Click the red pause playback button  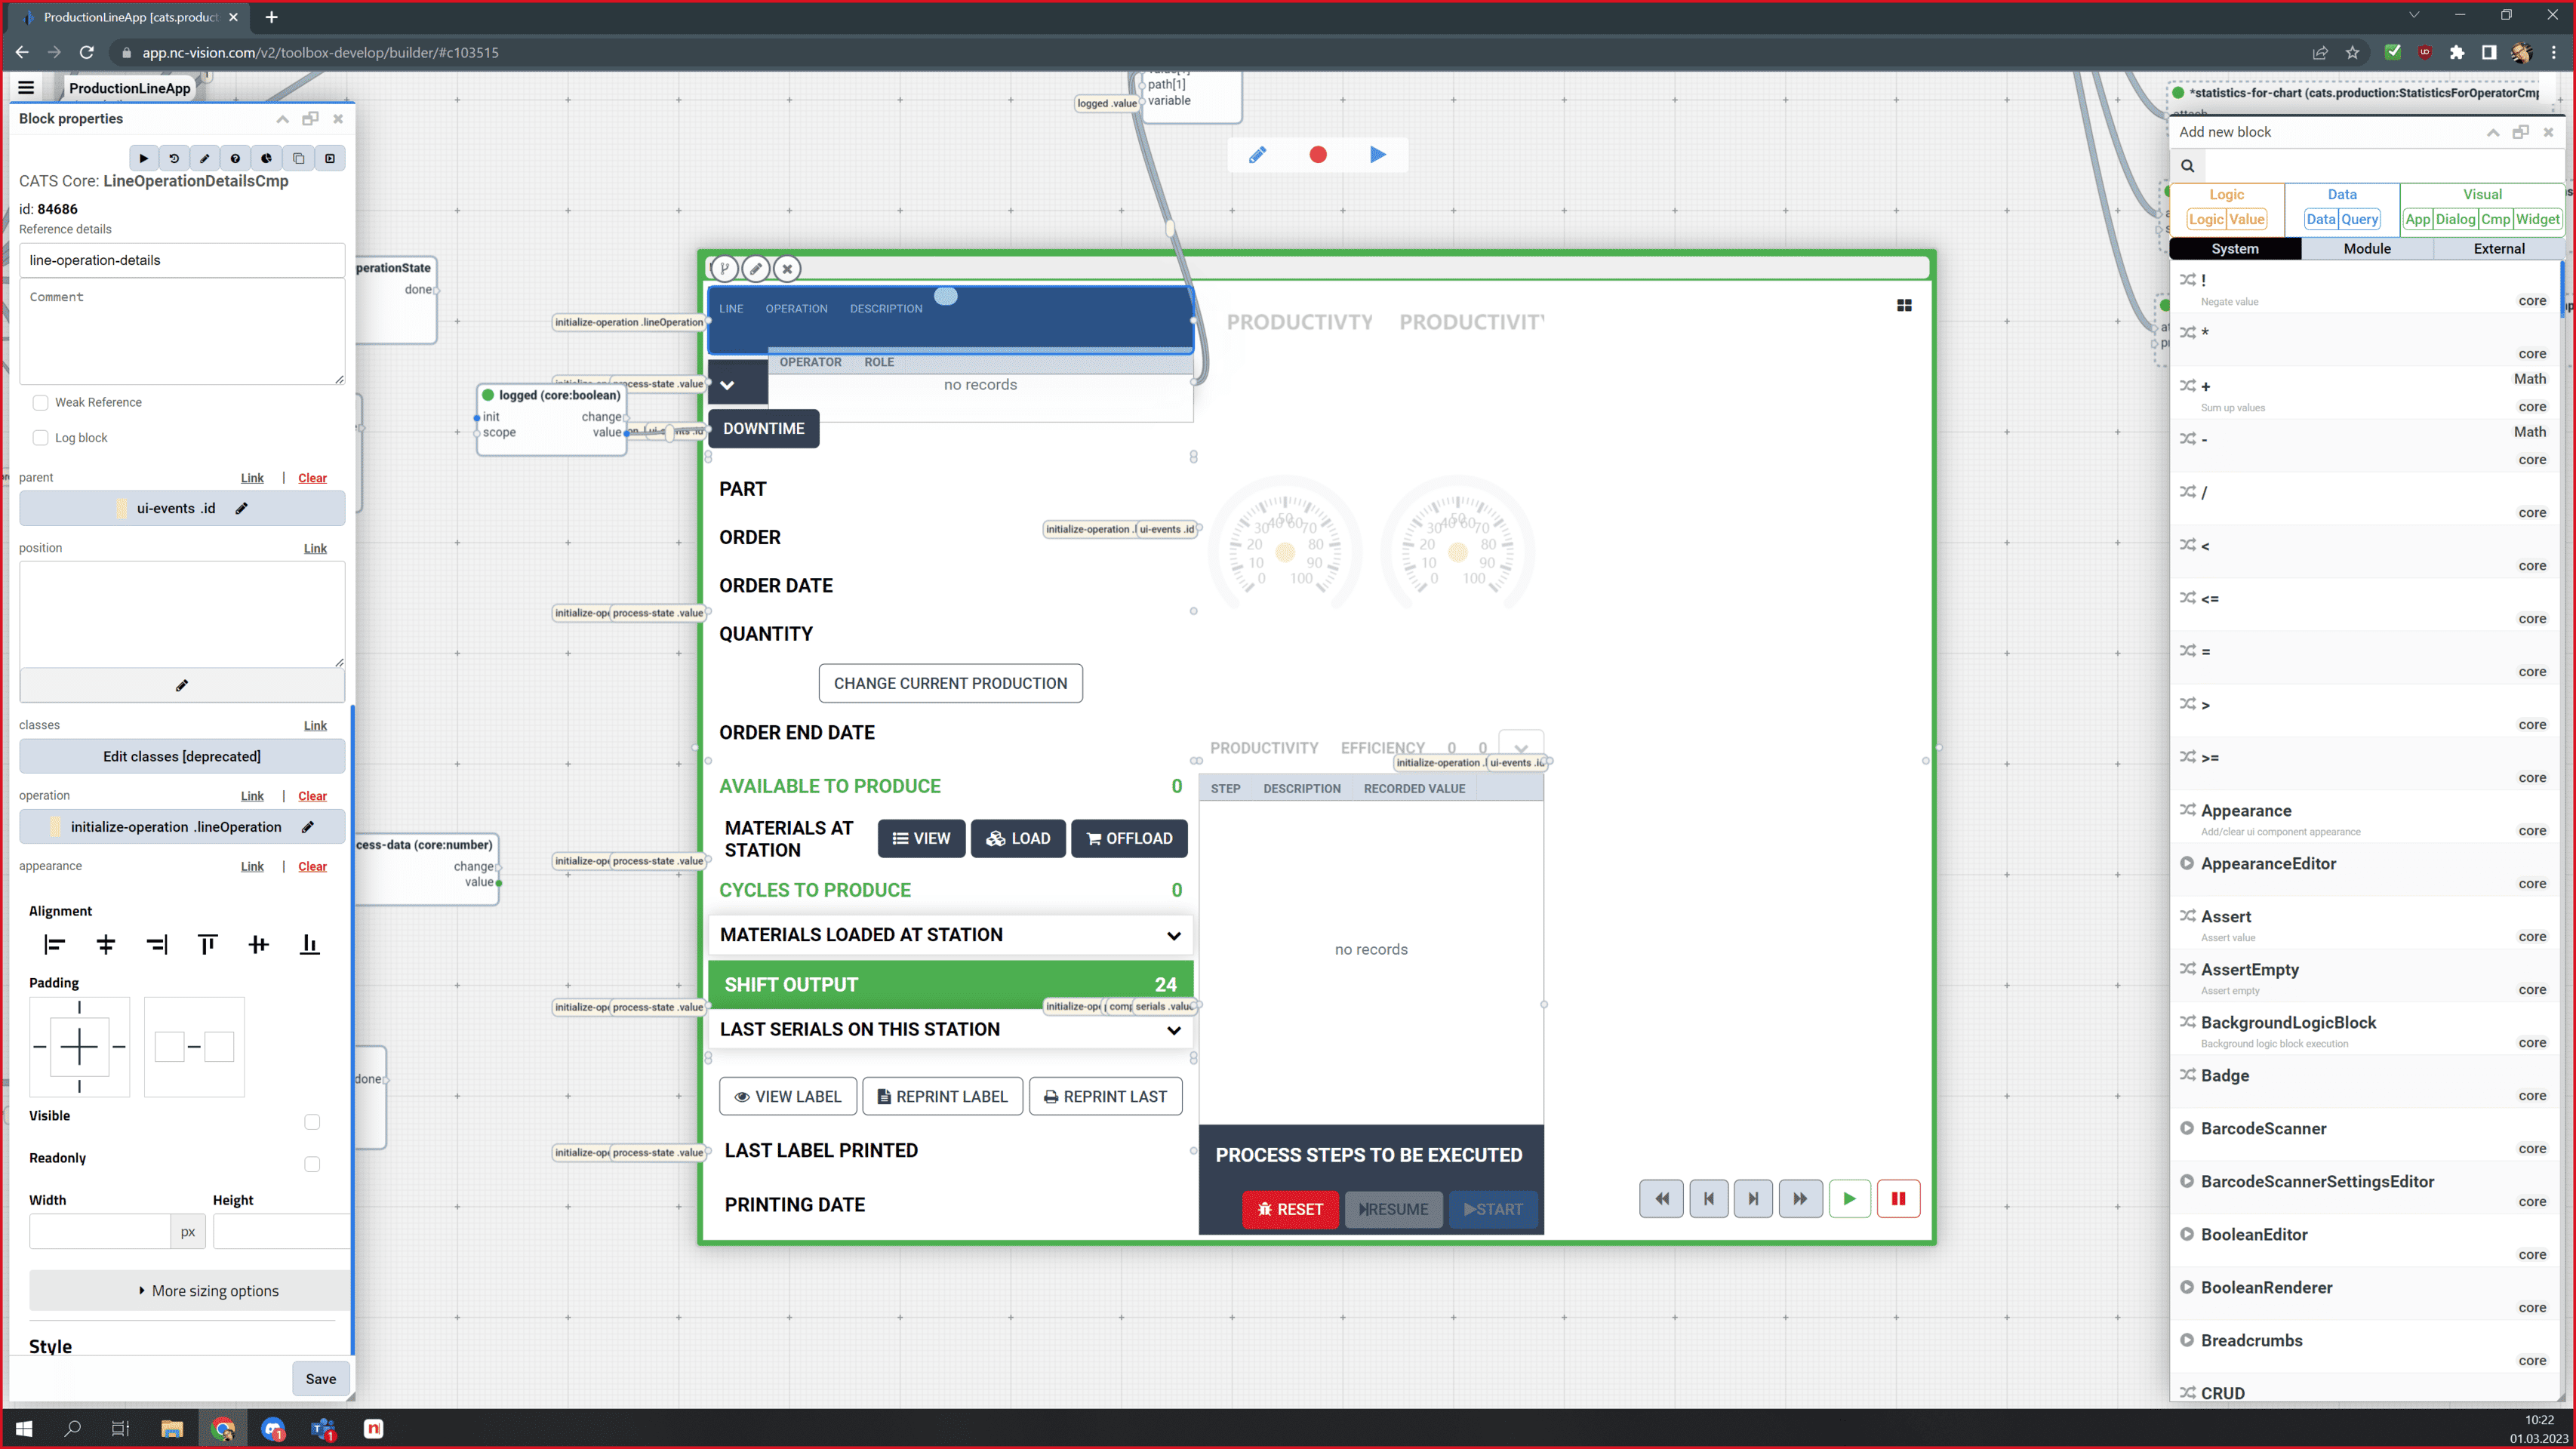[x=1899, y=1199]
